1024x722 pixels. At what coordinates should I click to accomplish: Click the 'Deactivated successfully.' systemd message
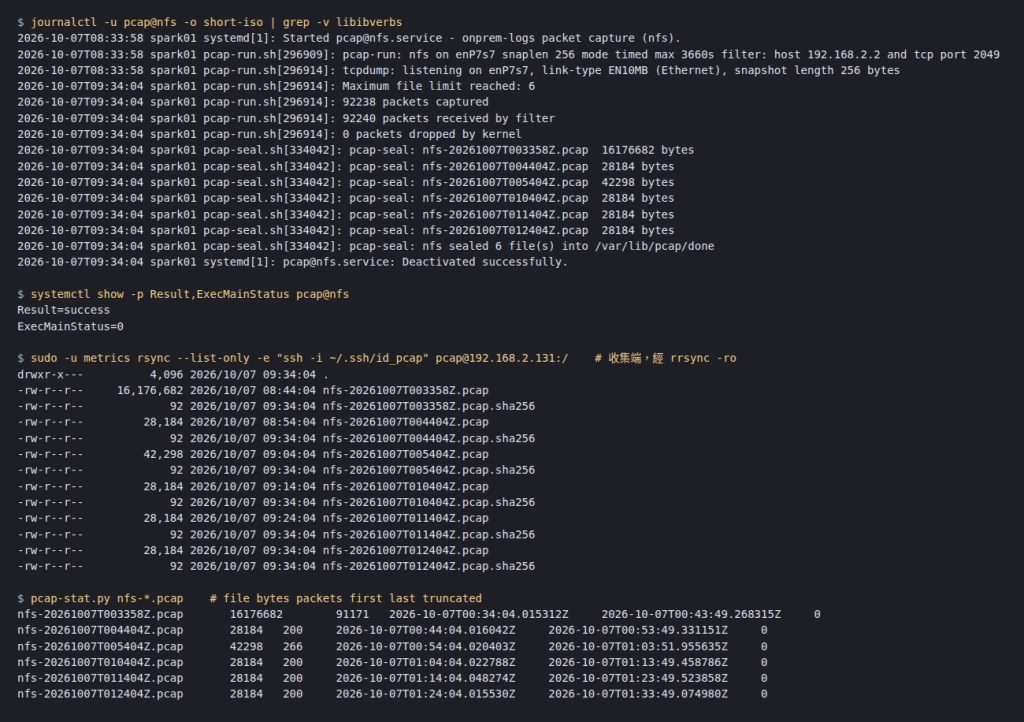[485, 262]
